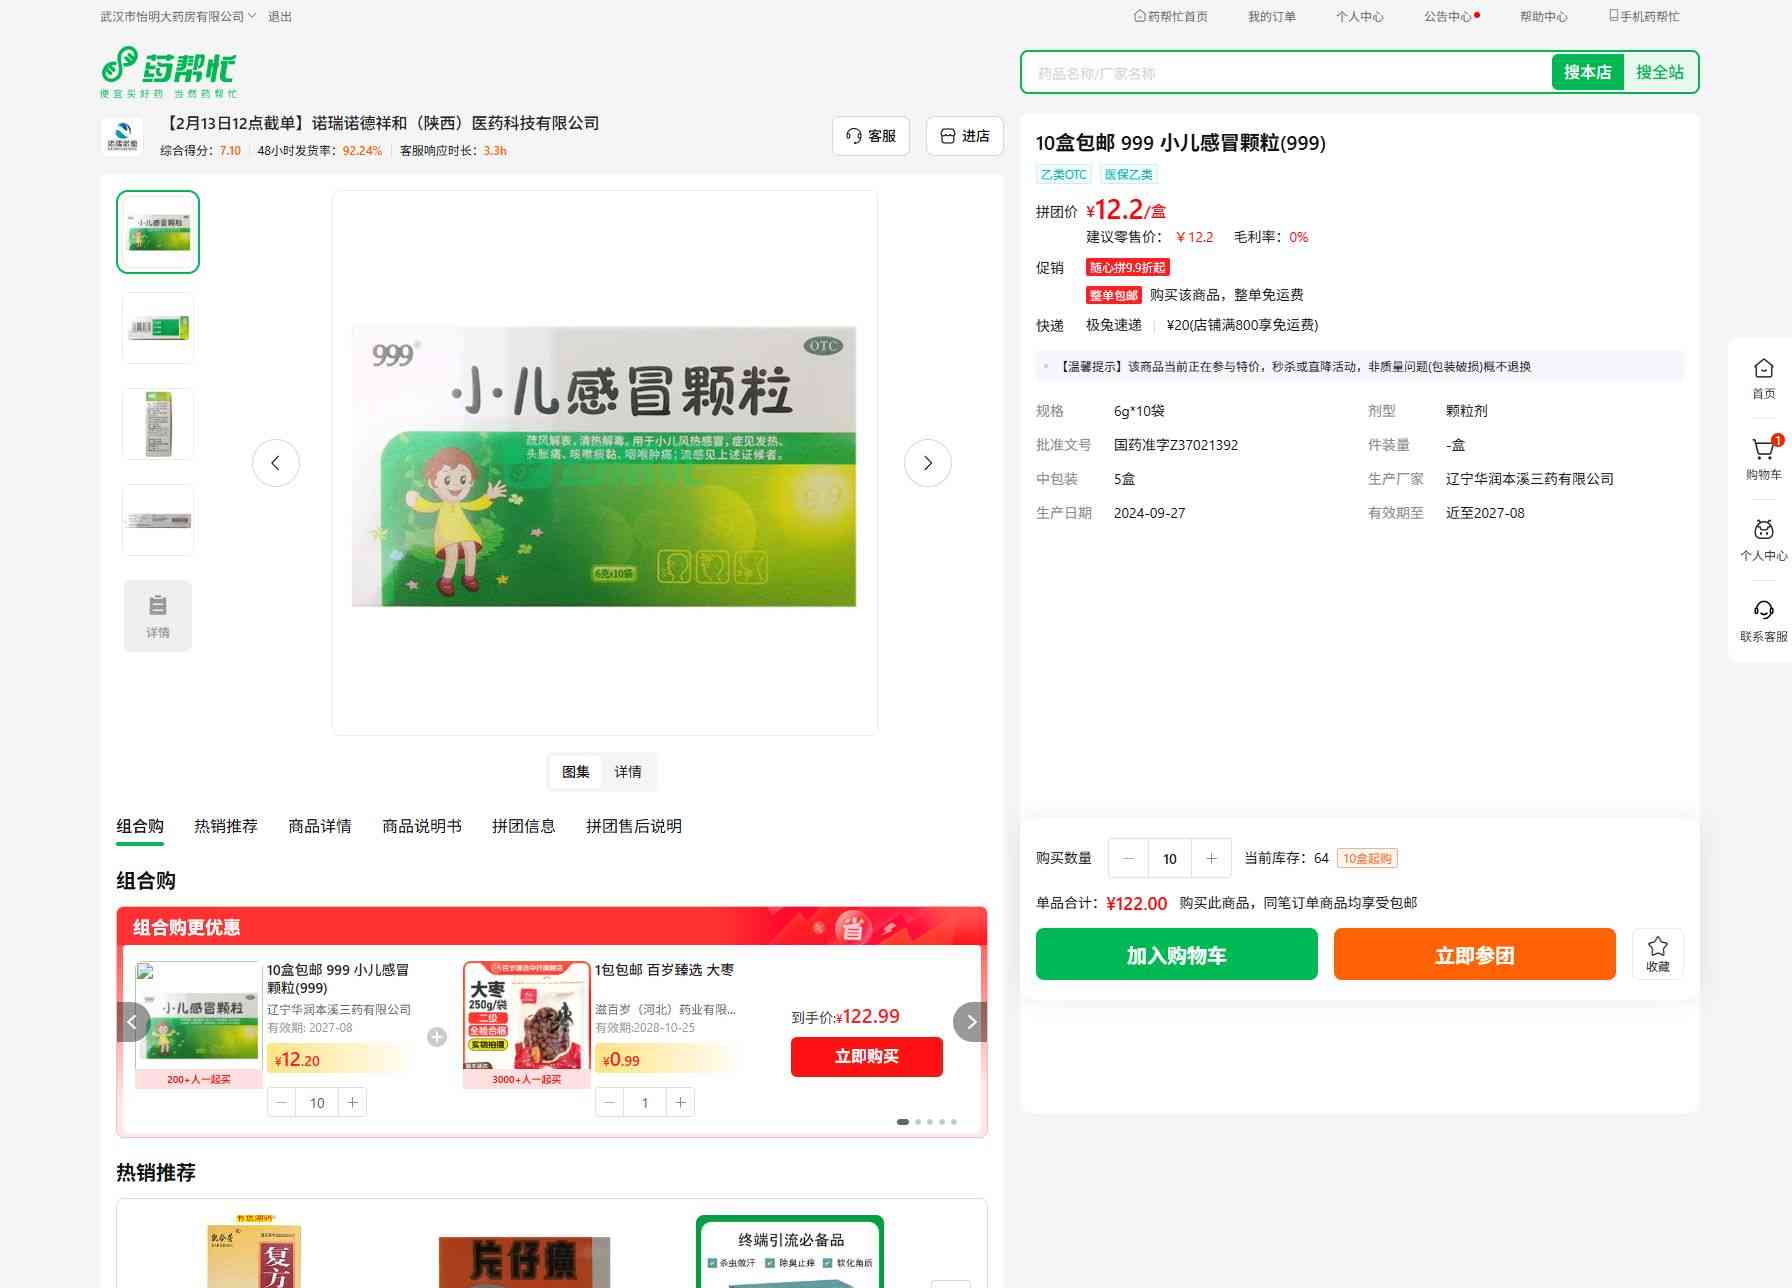1792x1288 pixels.
Task: Advance combo deals carousel to next
Action: pos(970,1022)
